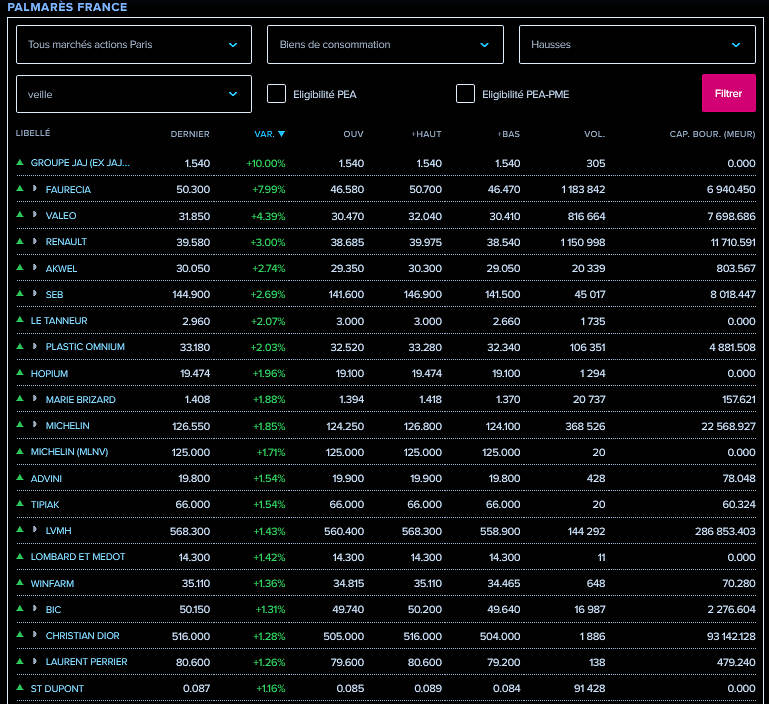Open the FAURECIA stock link
The height and width of the screenshot is (704, 769).
point(68,189)
